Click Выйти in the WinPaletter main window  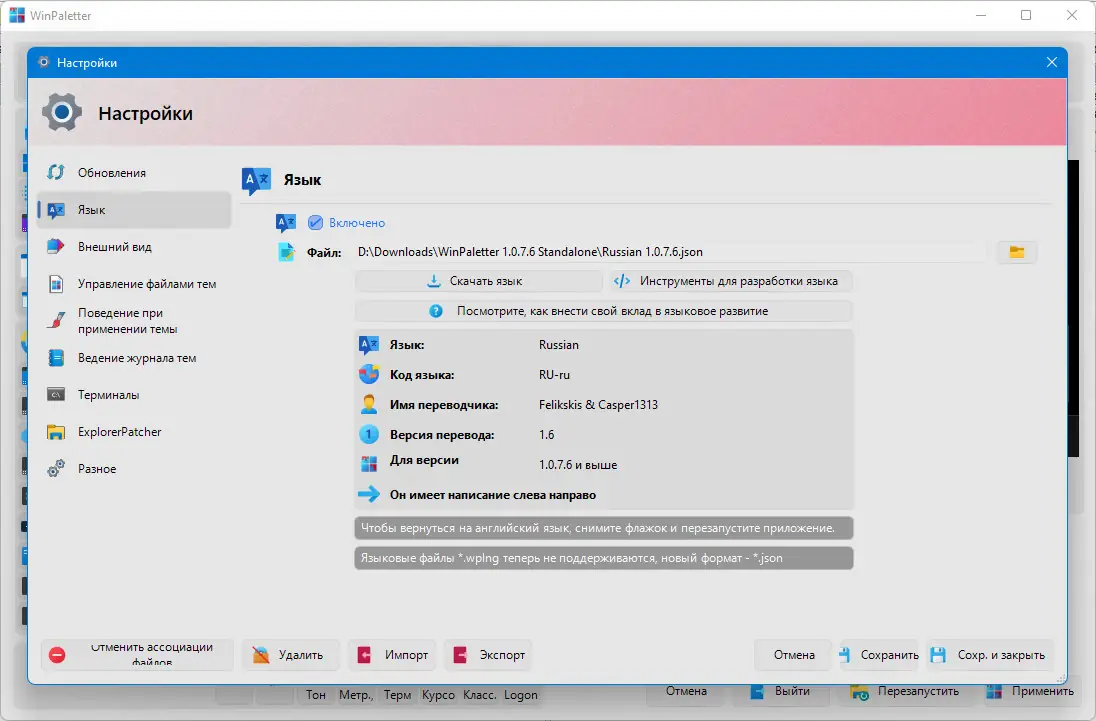click(781, 692)
